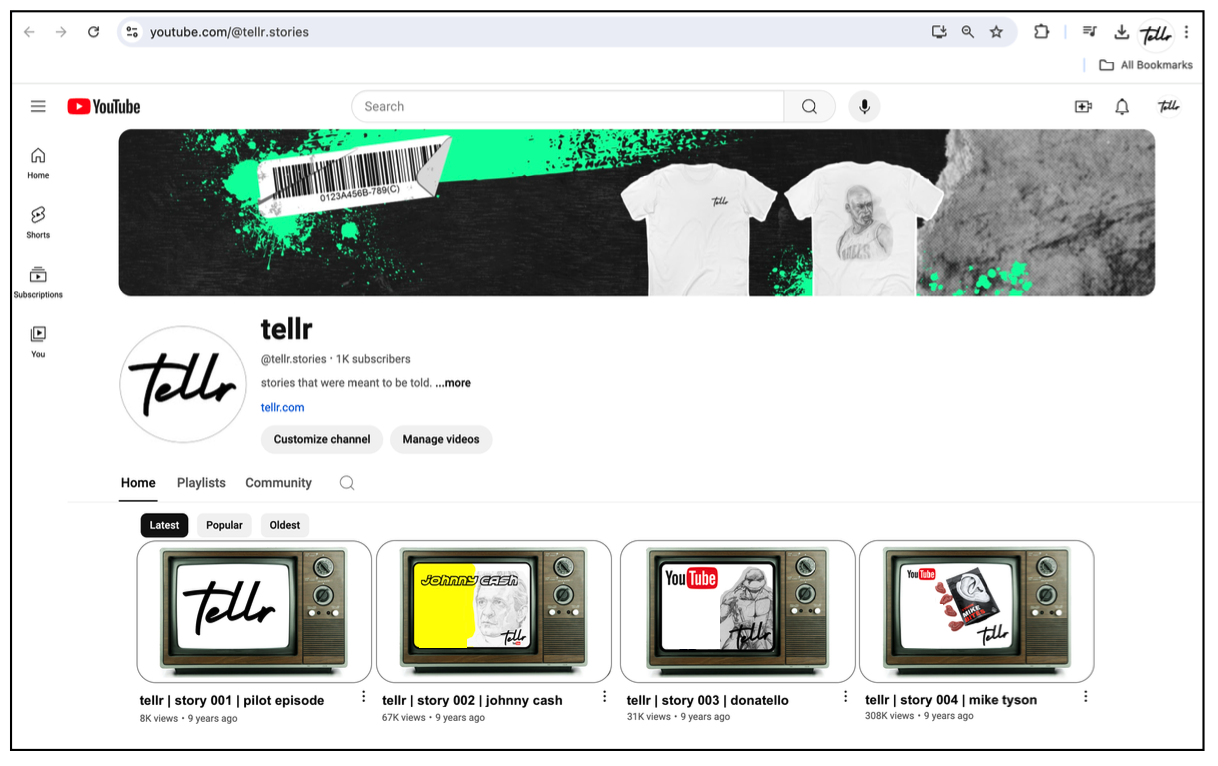Click the address bar URL youtube.com/@tellr.stories
Image resolution: width=1218 pixels, height=766 pixels.
coord(229,32)
